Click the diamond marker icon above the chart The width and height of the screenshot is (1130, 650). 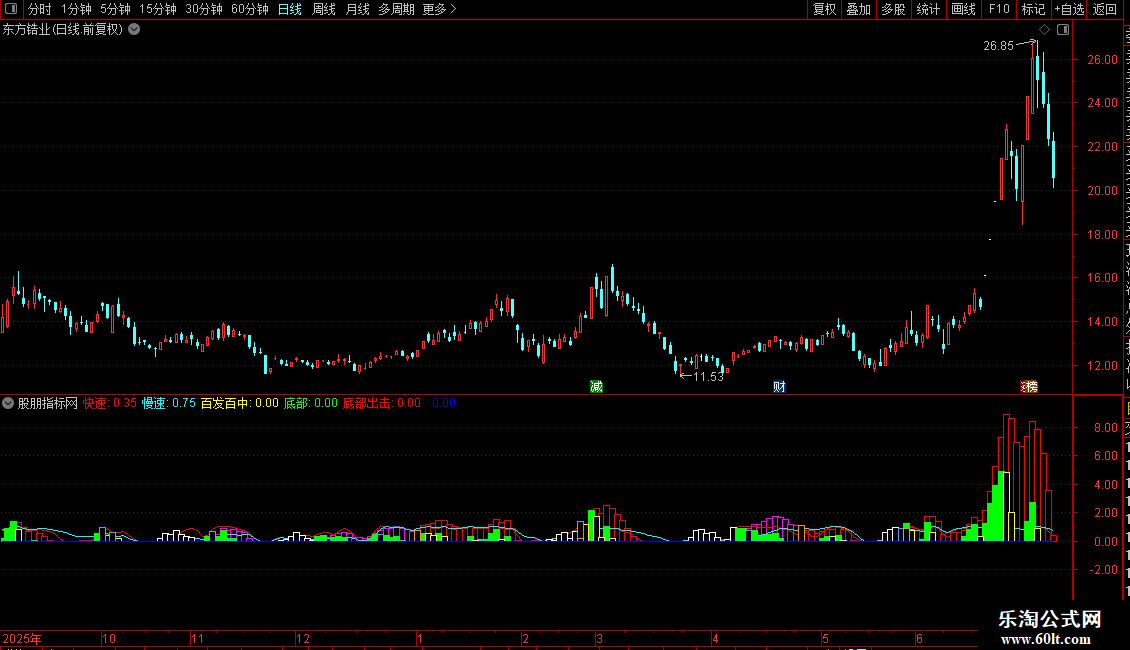tap(1044, 30)
